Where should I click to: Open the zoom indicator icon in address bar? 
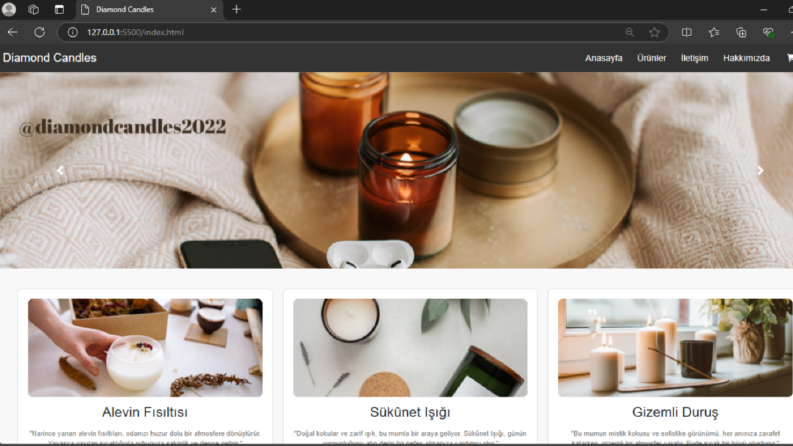[630, 32]
